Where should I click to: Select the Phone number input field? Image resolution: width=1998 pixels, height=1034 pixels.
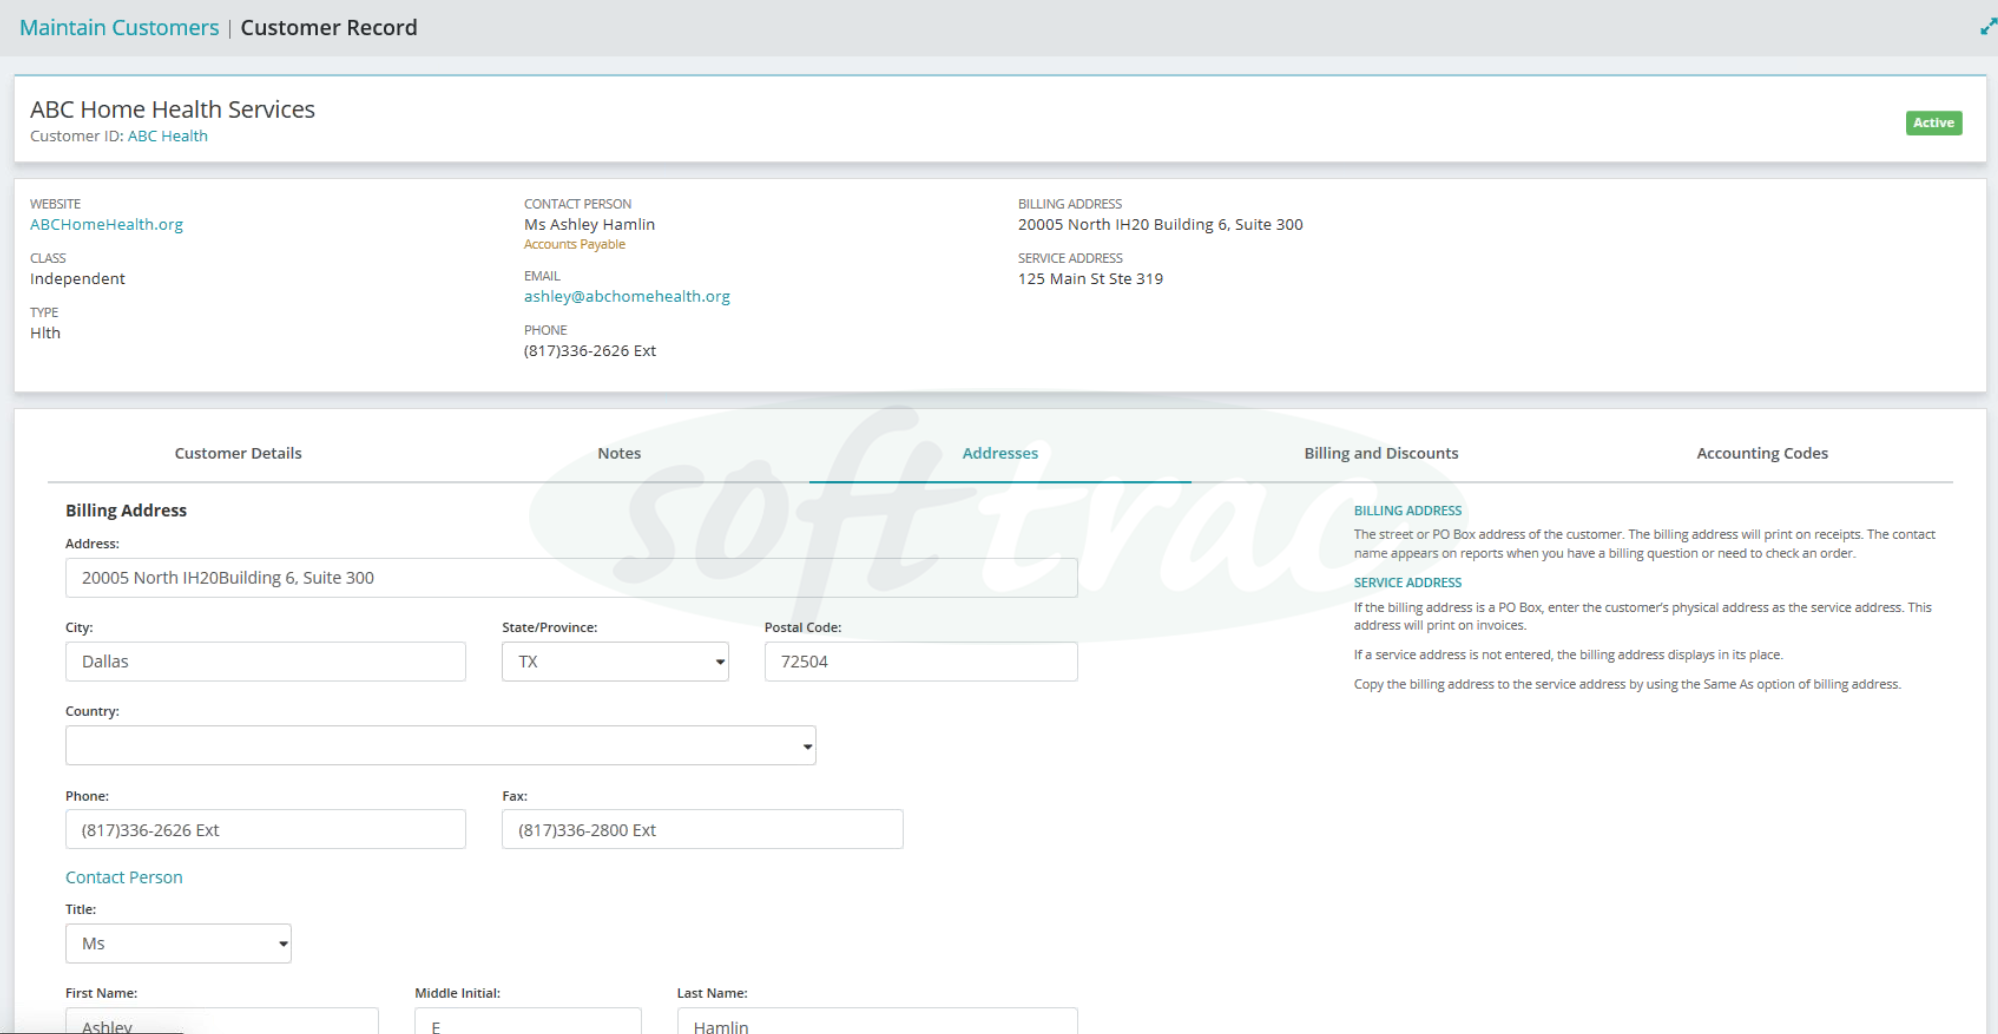[x=266, y=830]
